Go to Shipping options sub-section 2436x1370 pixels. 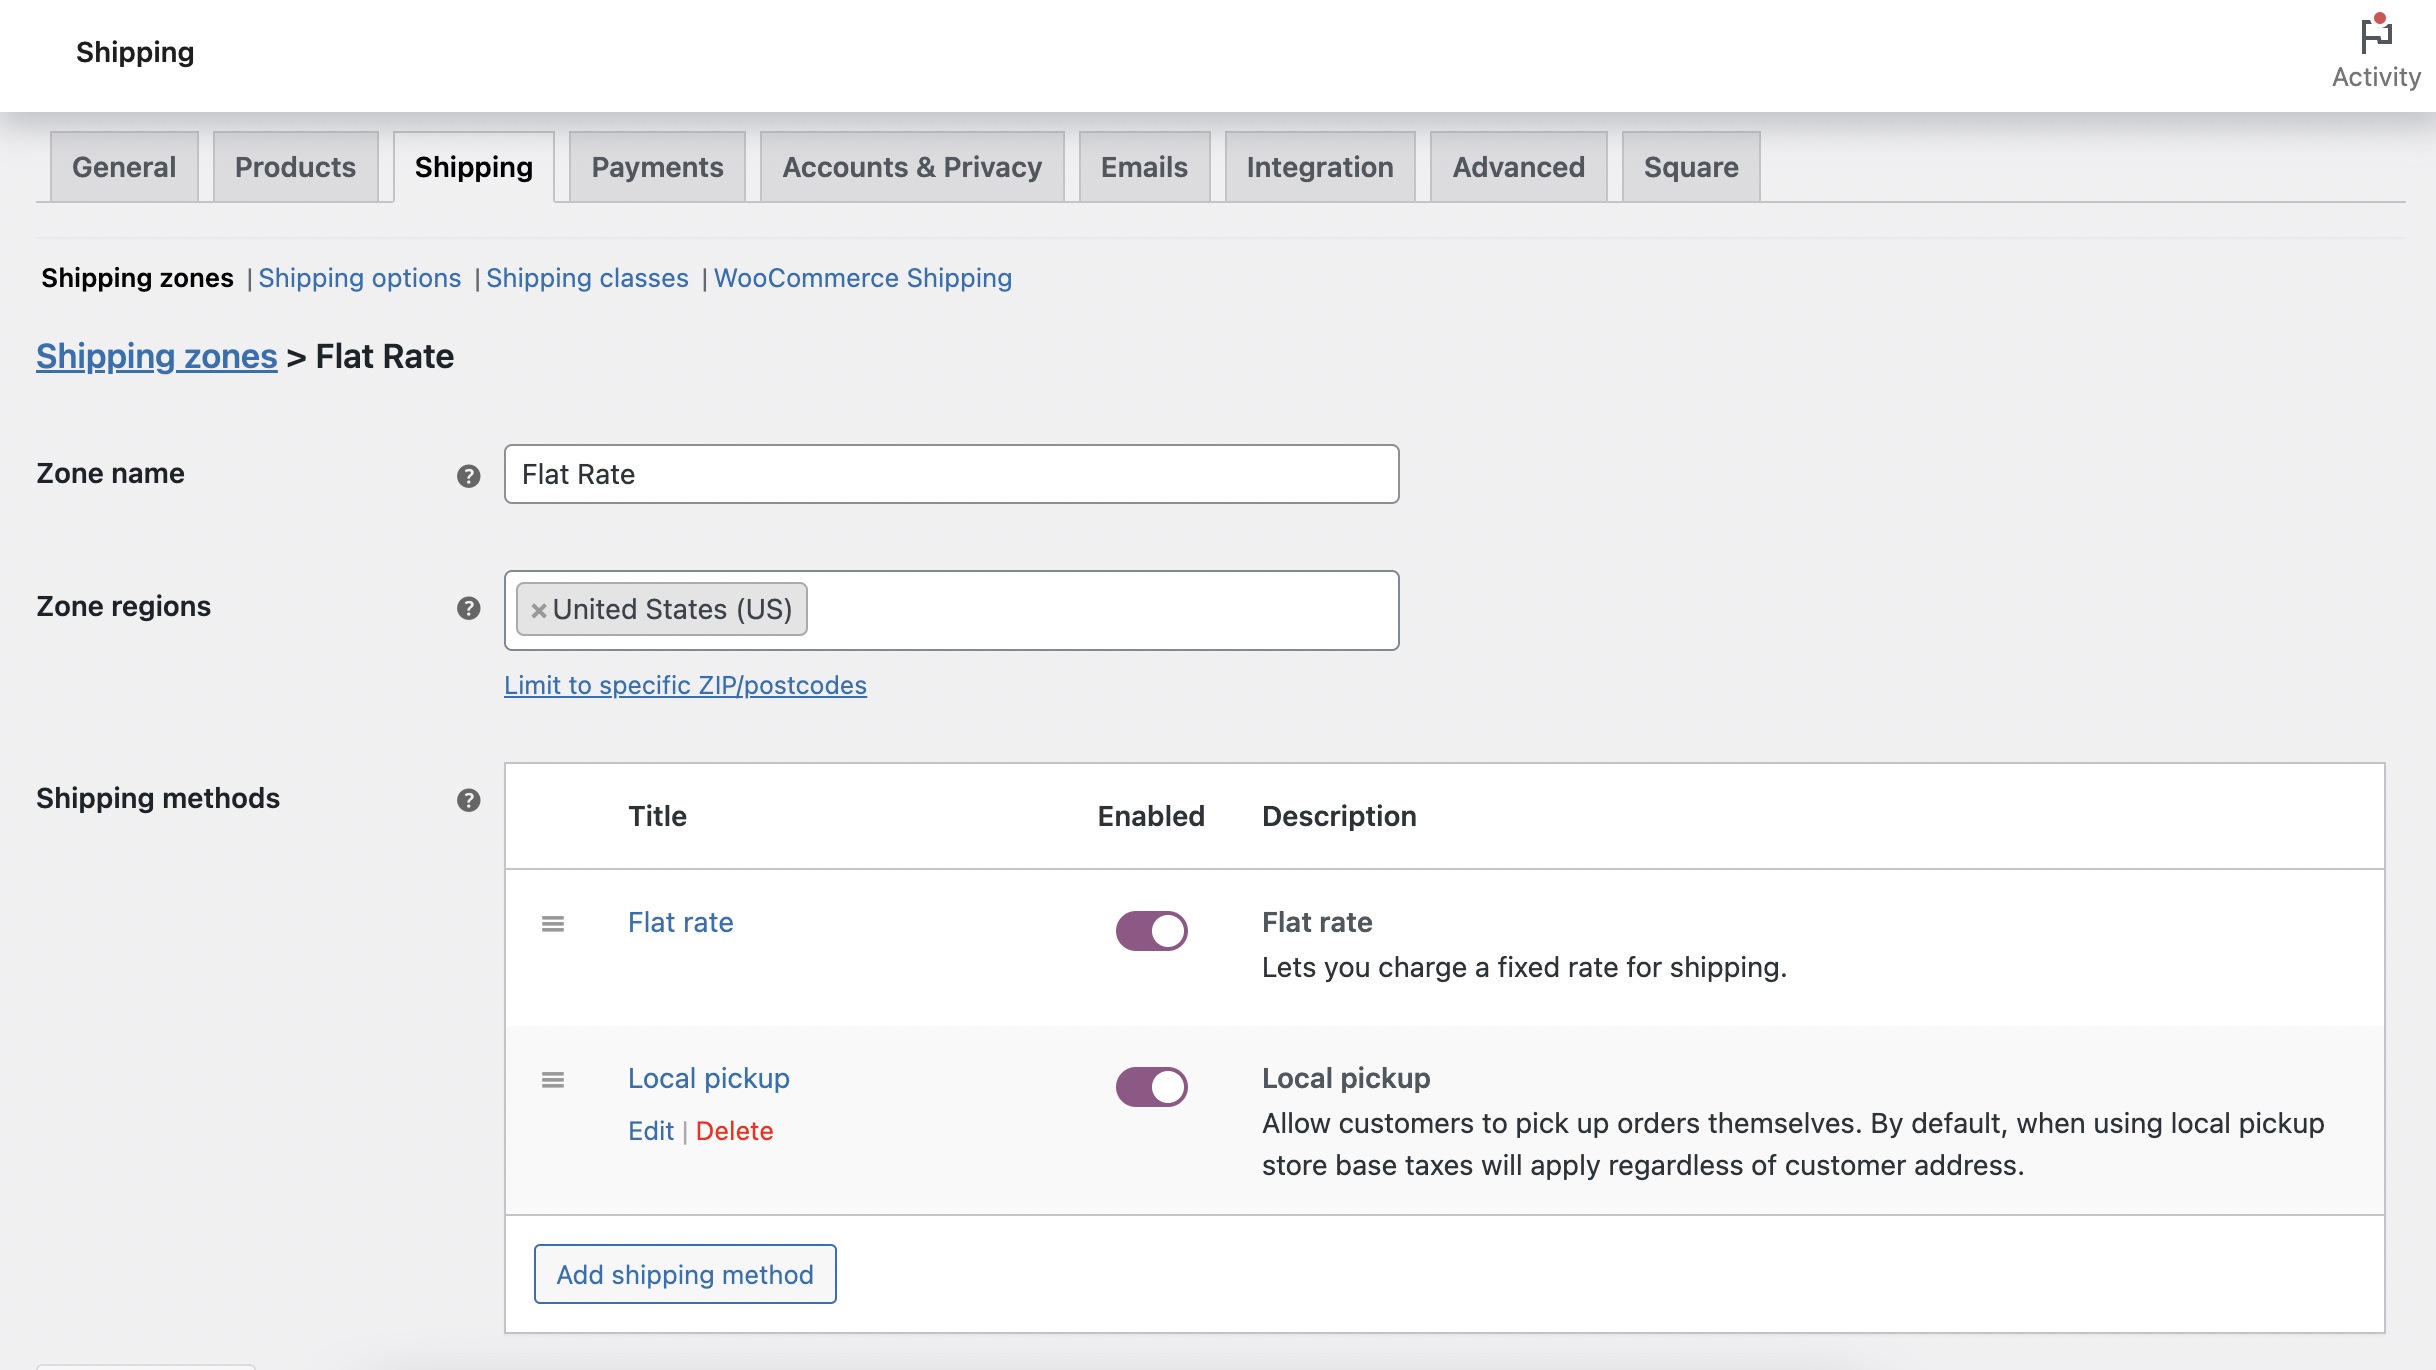point(360,278)
